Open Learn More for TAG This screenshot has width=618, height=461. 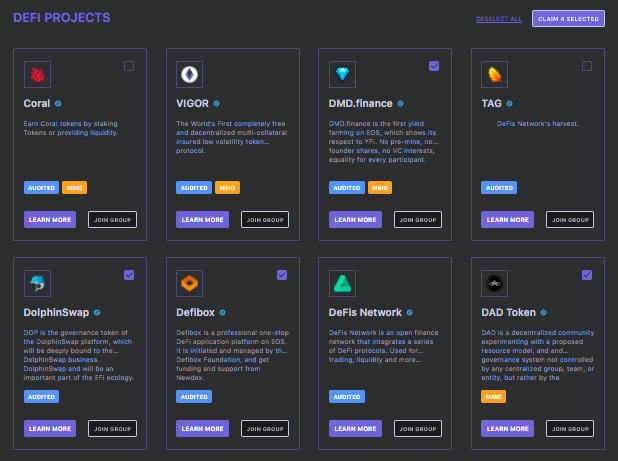(x=508, y=219)
